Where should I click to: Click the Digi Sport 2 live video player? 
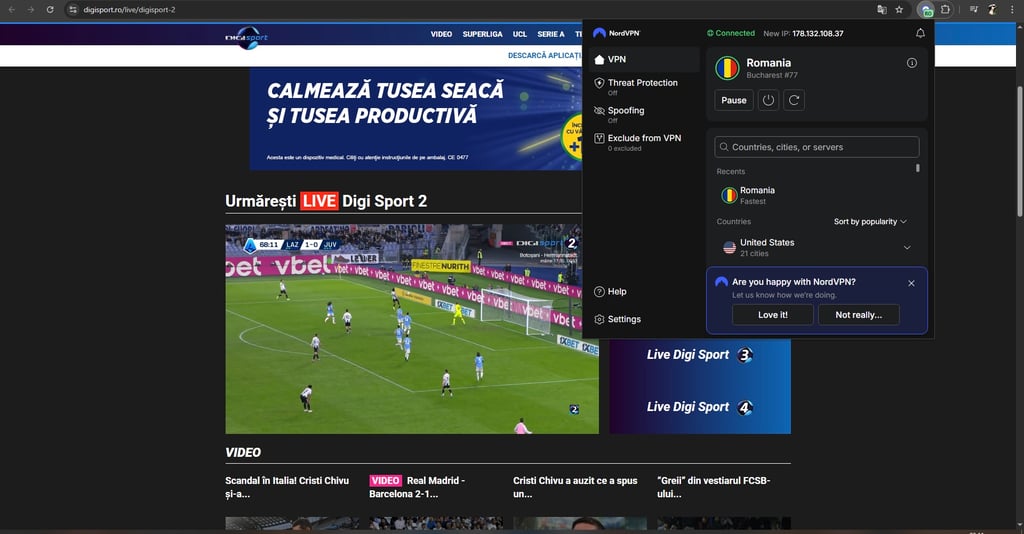coord(412,329)
